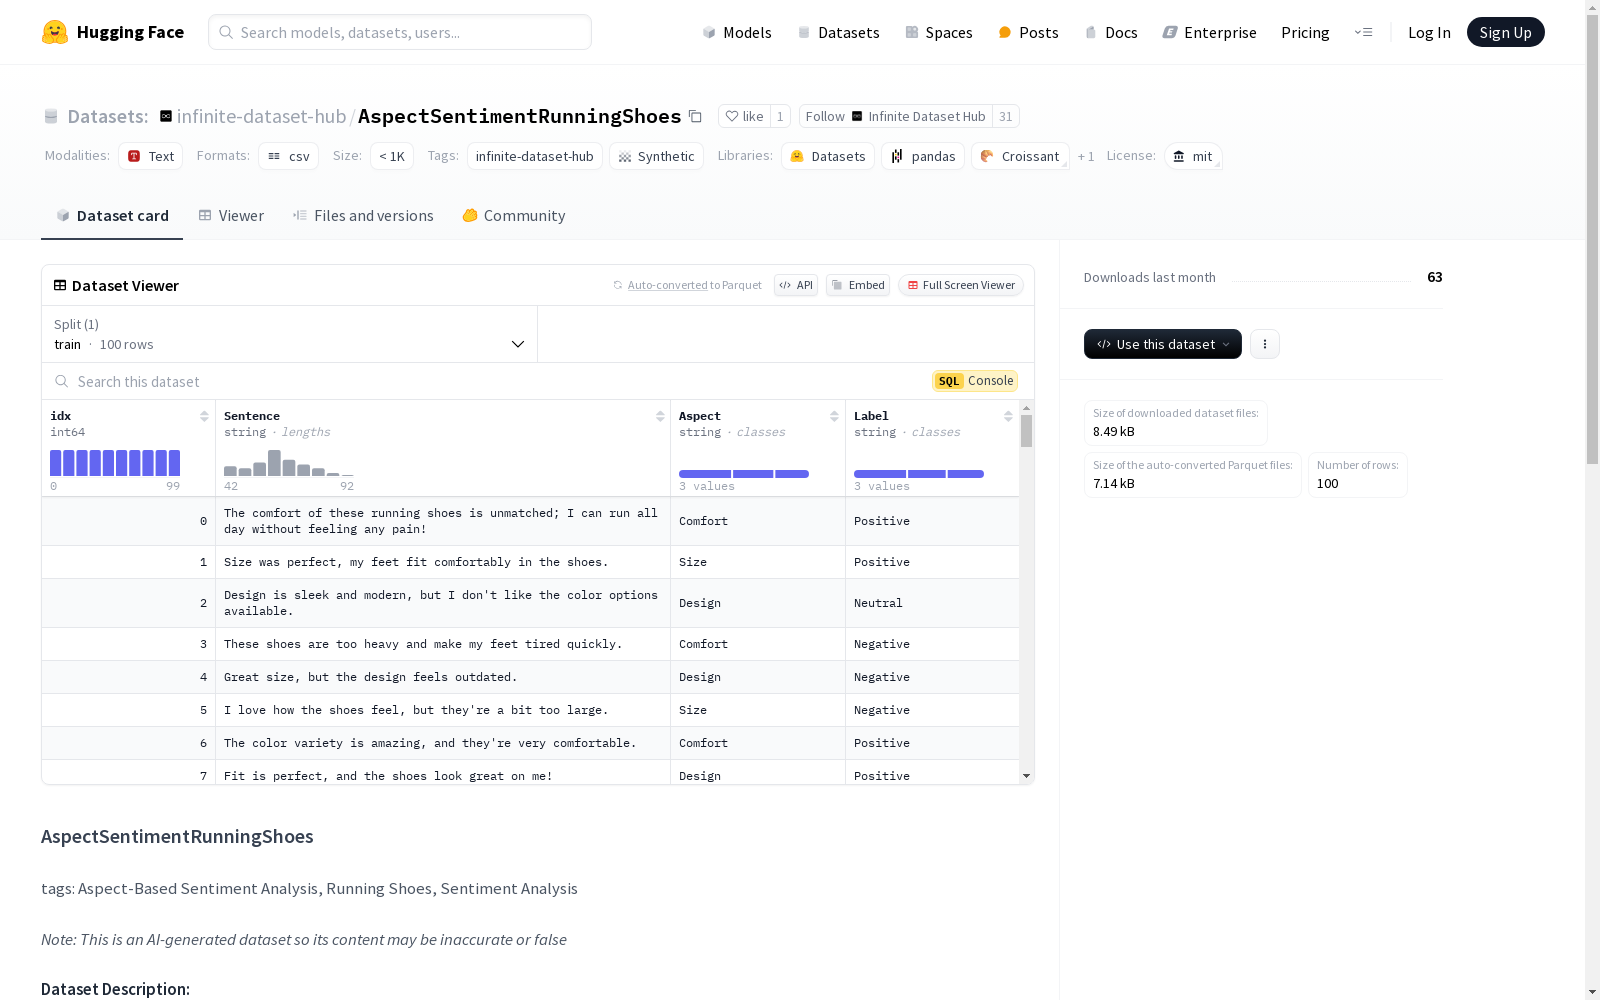Click the like count number 1
This screenshot has height=1000, width=1600.
coord(780,116)
